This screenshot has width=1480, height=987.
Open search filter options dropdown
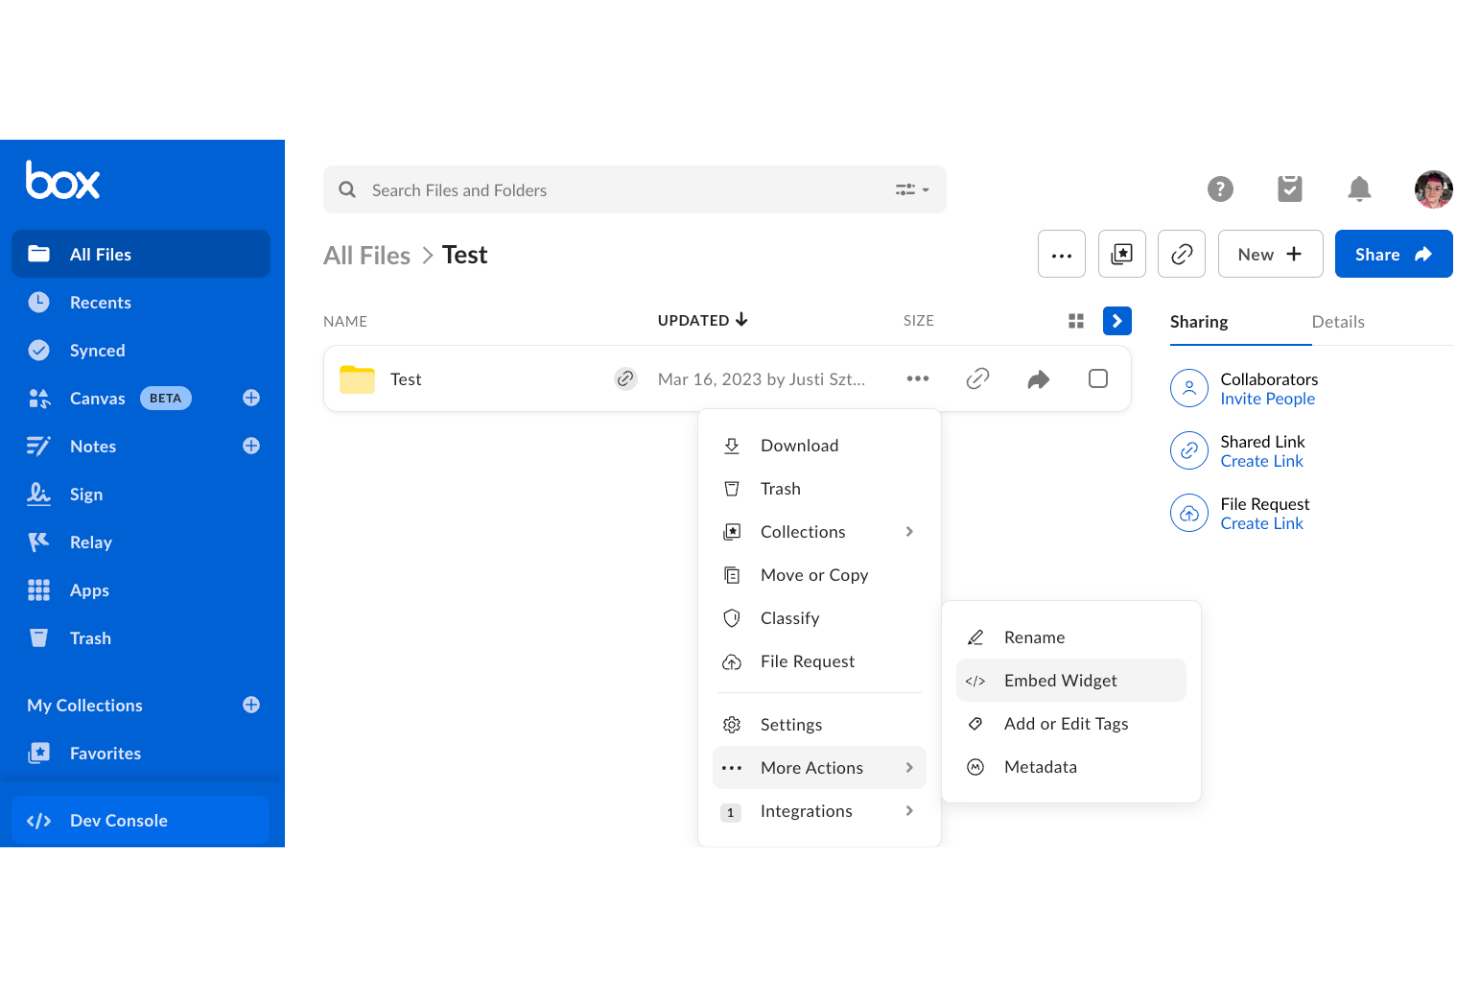912,190
